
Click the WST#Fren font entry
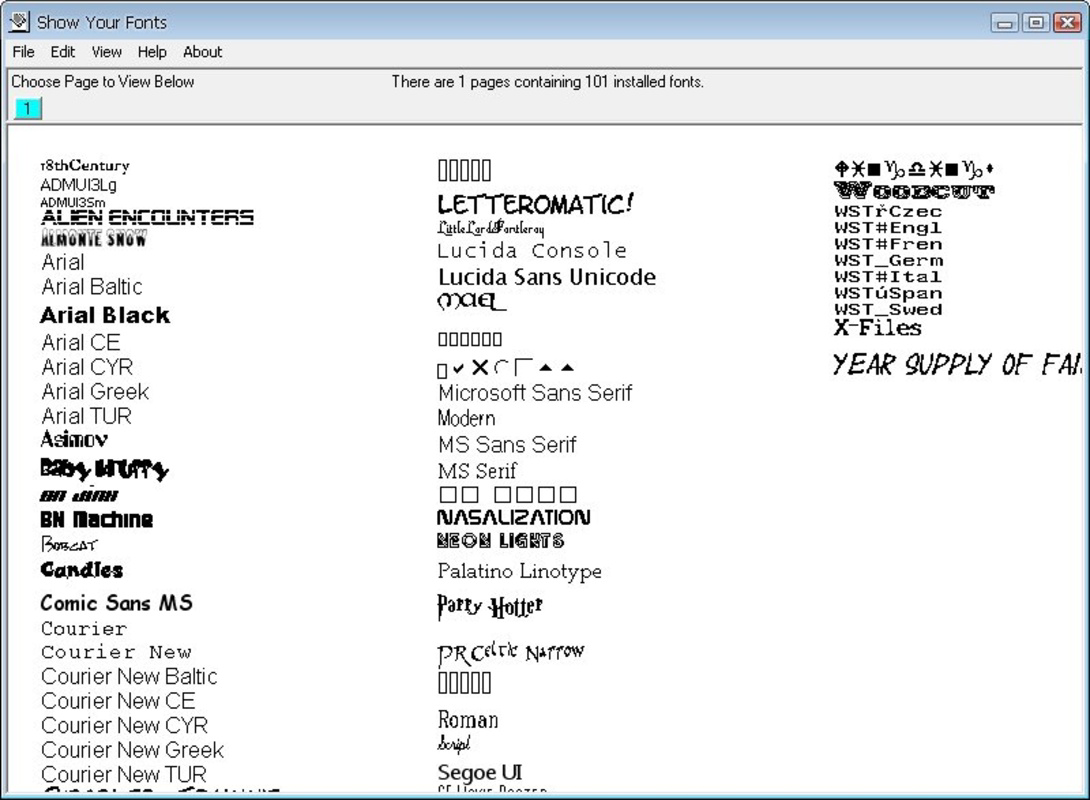click(888, 244)
